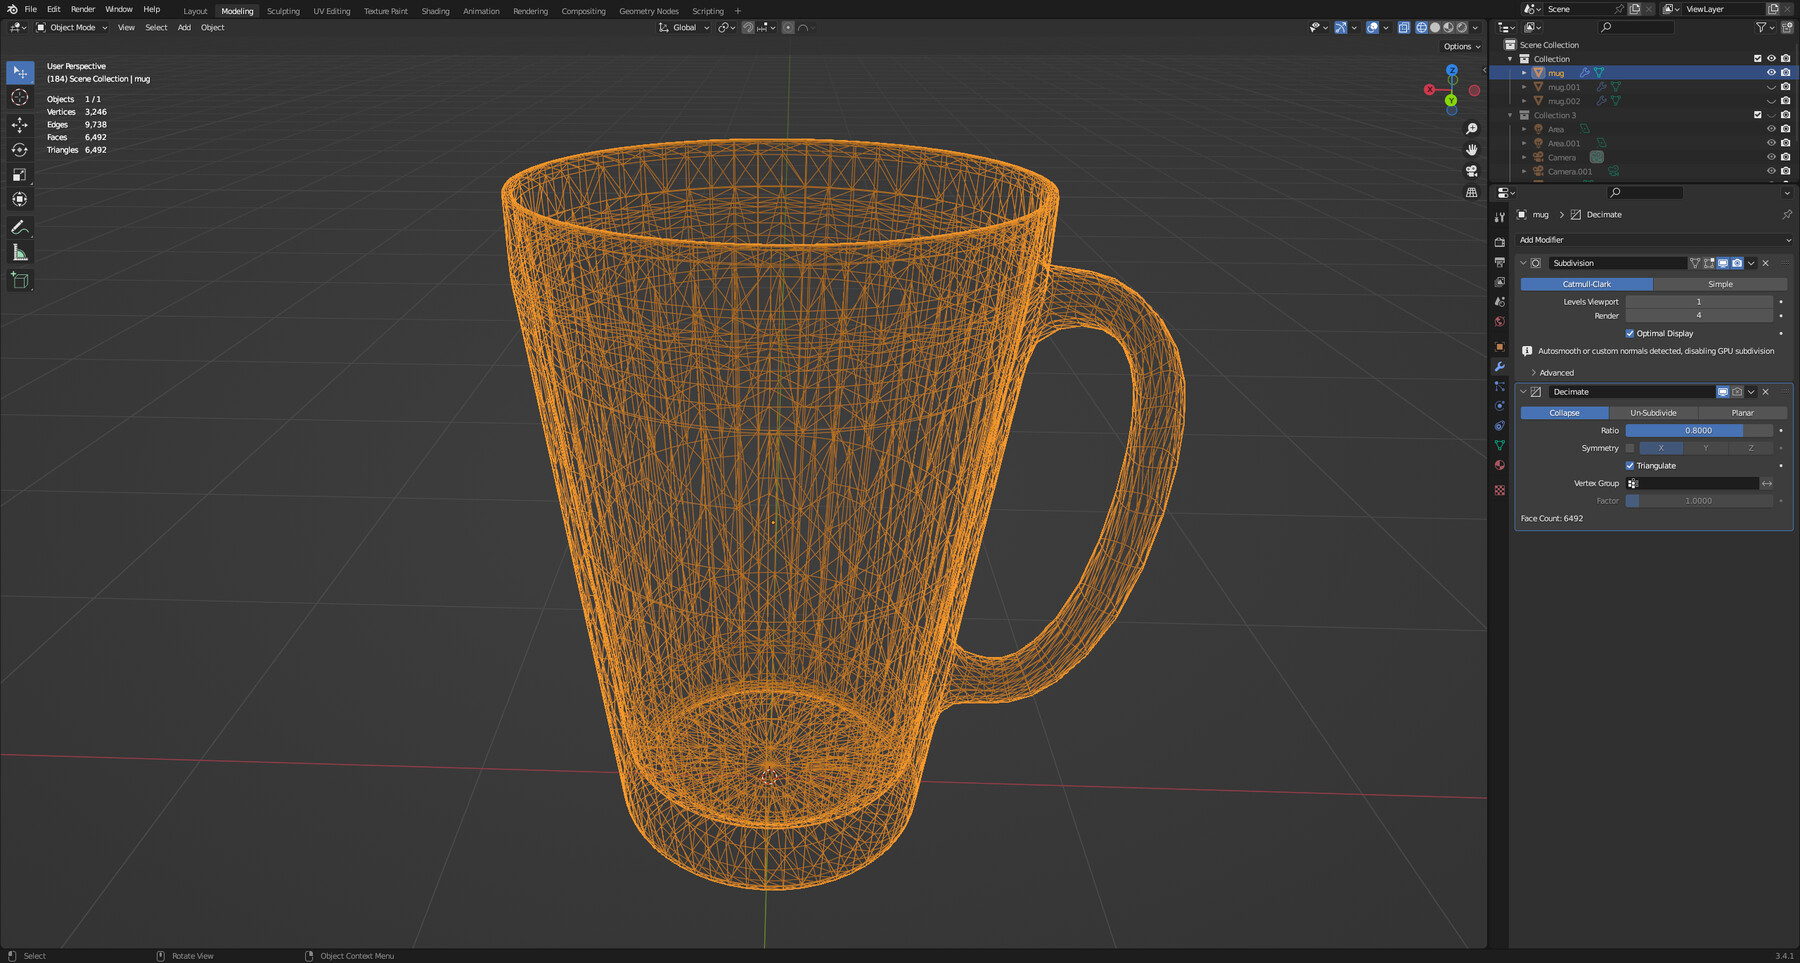
Task: Open Render Properties (camera back icon)
Action: click(x=1499, y=241)
